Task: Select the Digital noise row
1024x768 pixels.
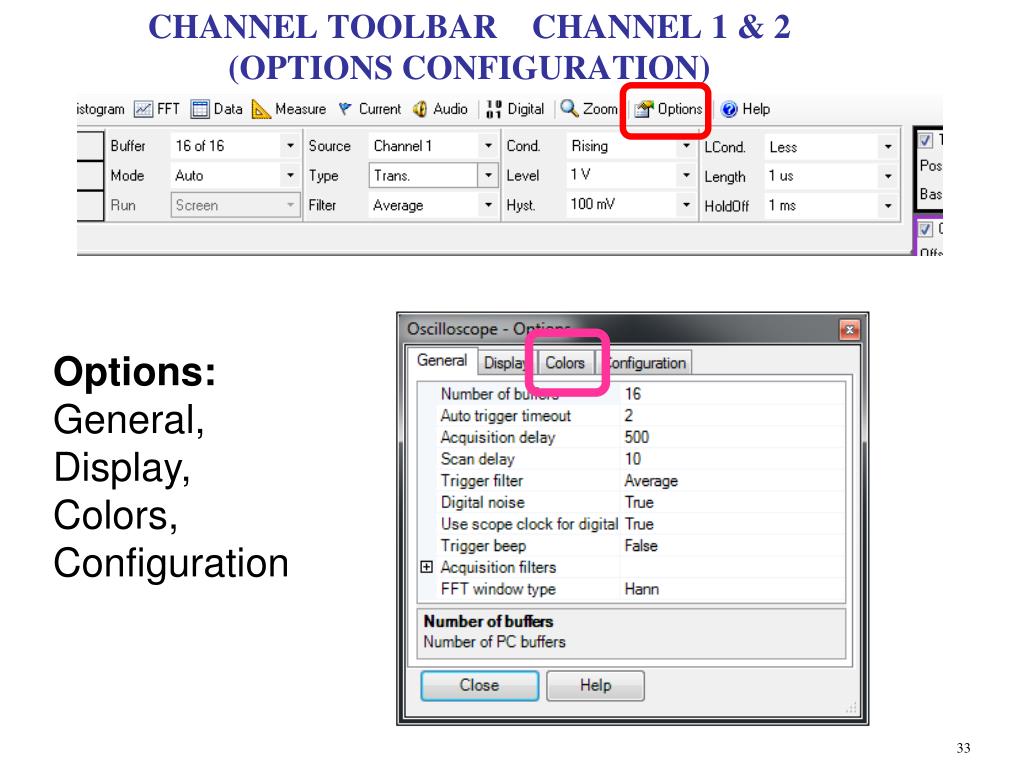Action: point(632,502)
